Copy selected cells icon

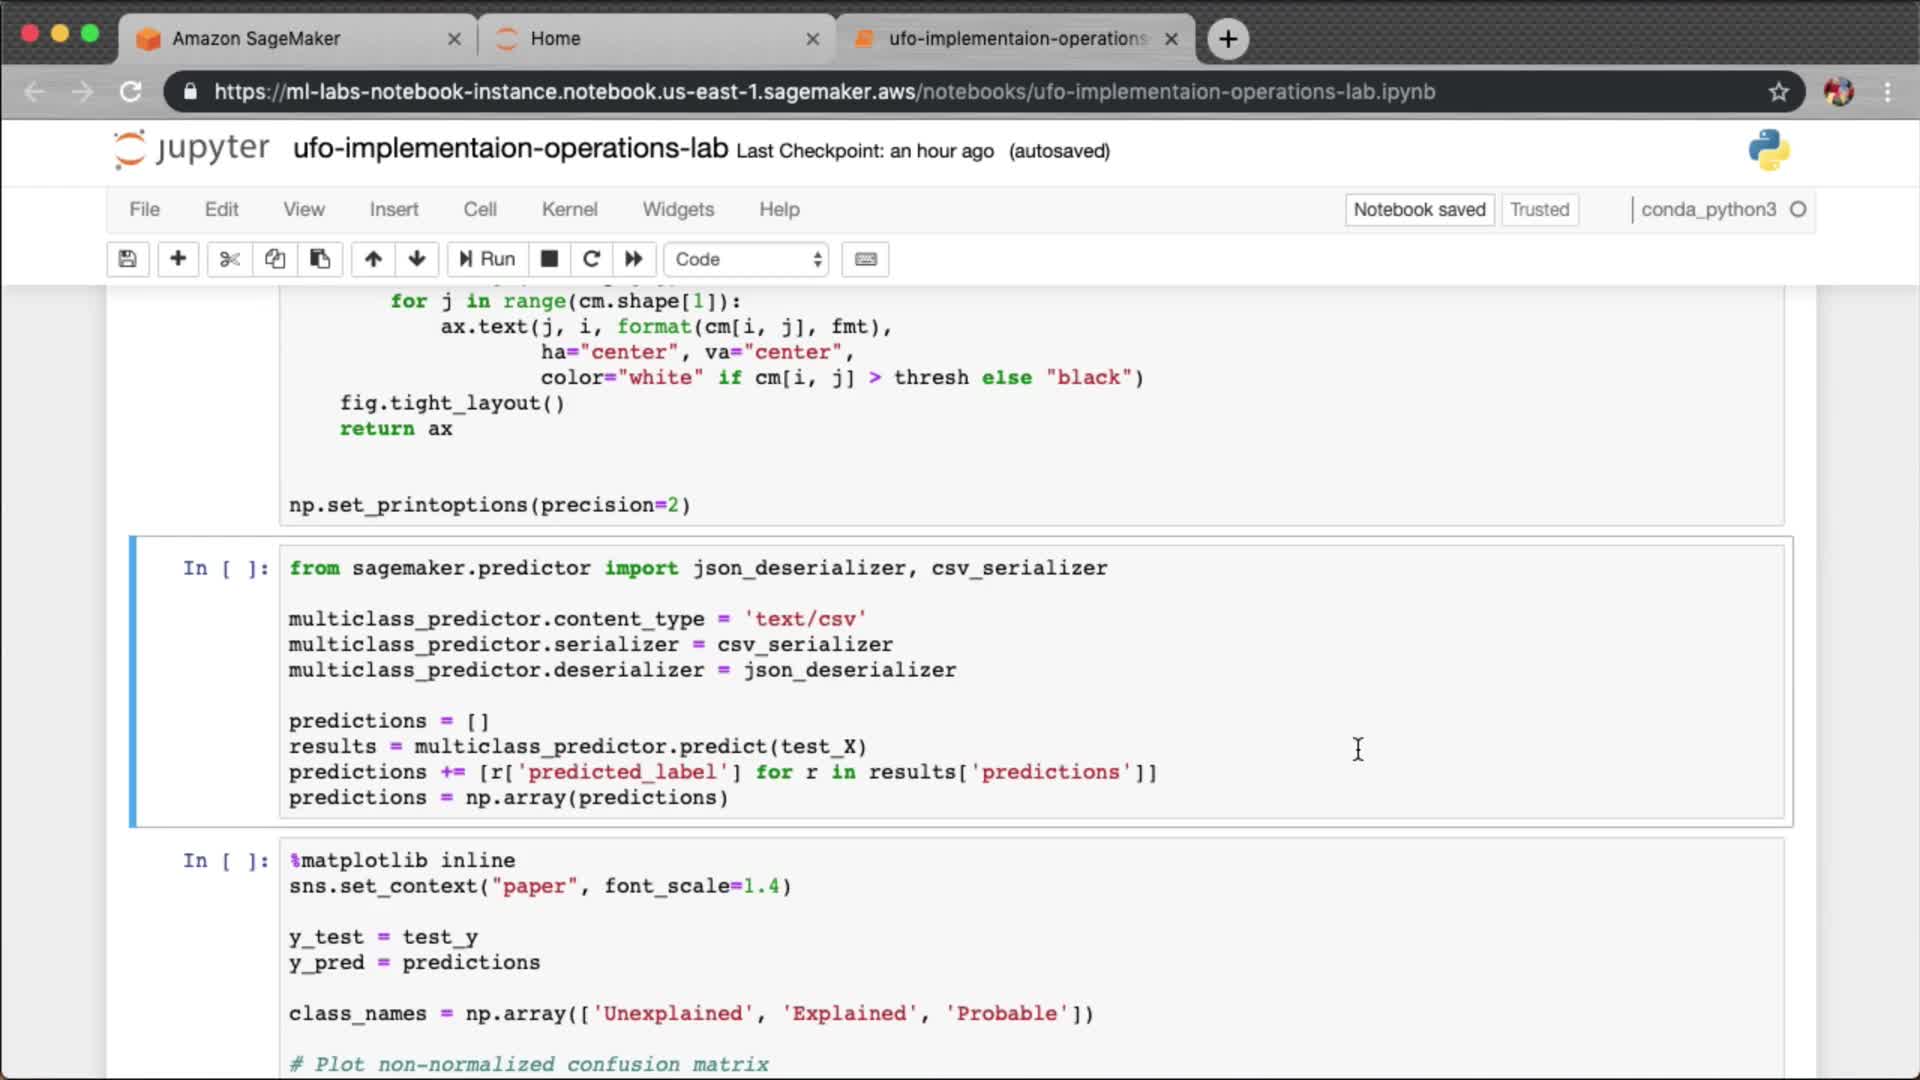click(x=275, y=259)
